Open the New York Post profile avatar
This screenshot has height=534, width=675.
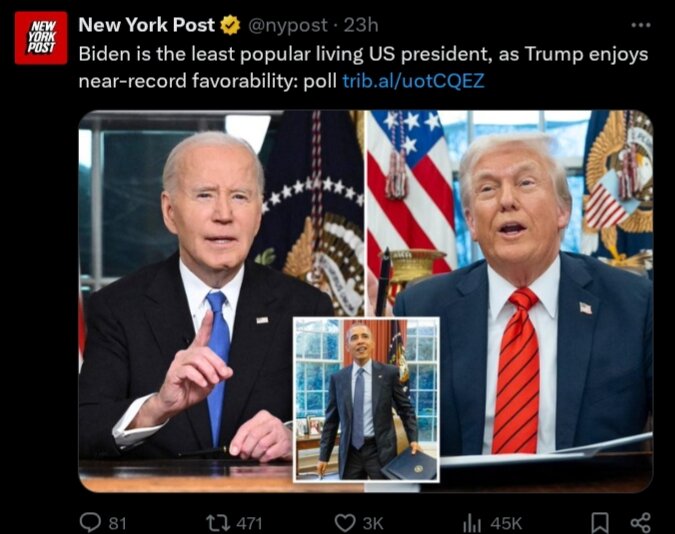click(x=41, y=38)
